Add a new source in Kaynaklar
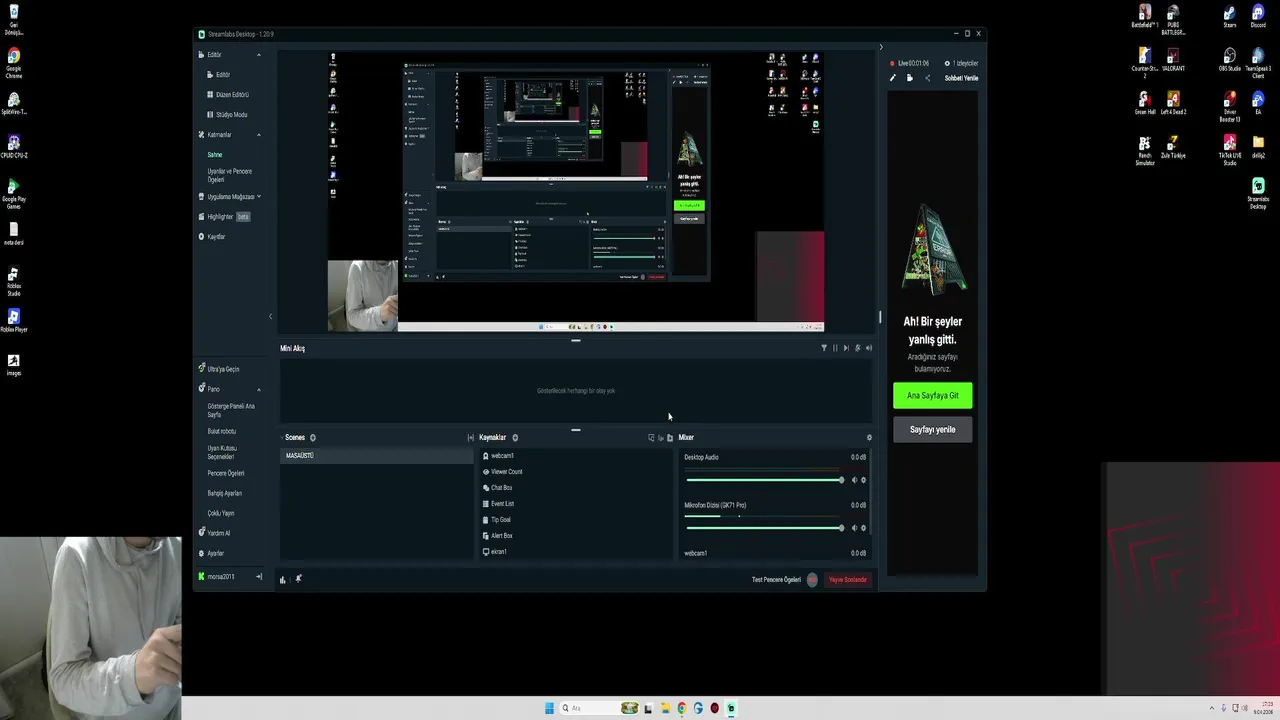1280x720 pixels. coord(516,437)
